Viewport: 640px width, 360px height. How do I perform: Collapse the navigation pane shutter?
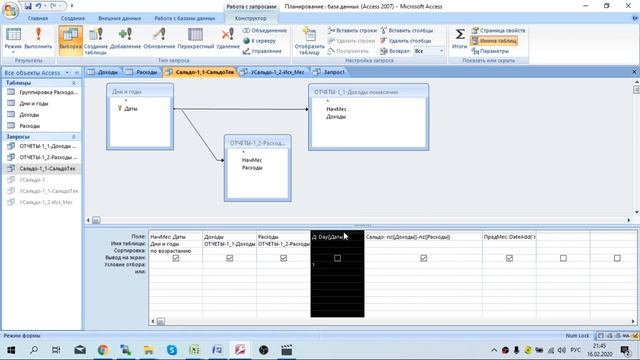click(x=76, y=73)
